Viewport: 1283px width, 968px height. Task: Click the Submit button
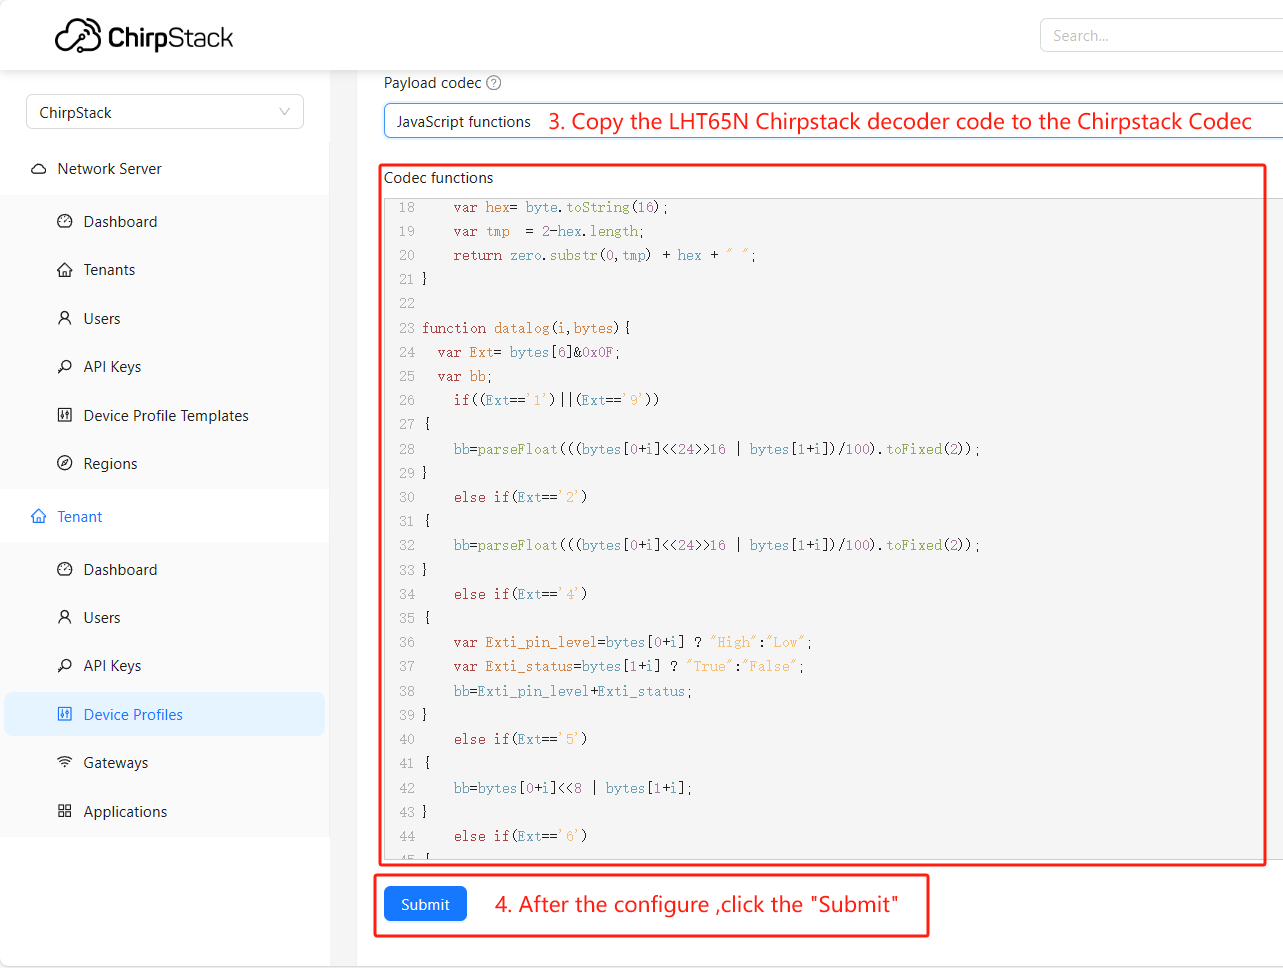point(425,904)
